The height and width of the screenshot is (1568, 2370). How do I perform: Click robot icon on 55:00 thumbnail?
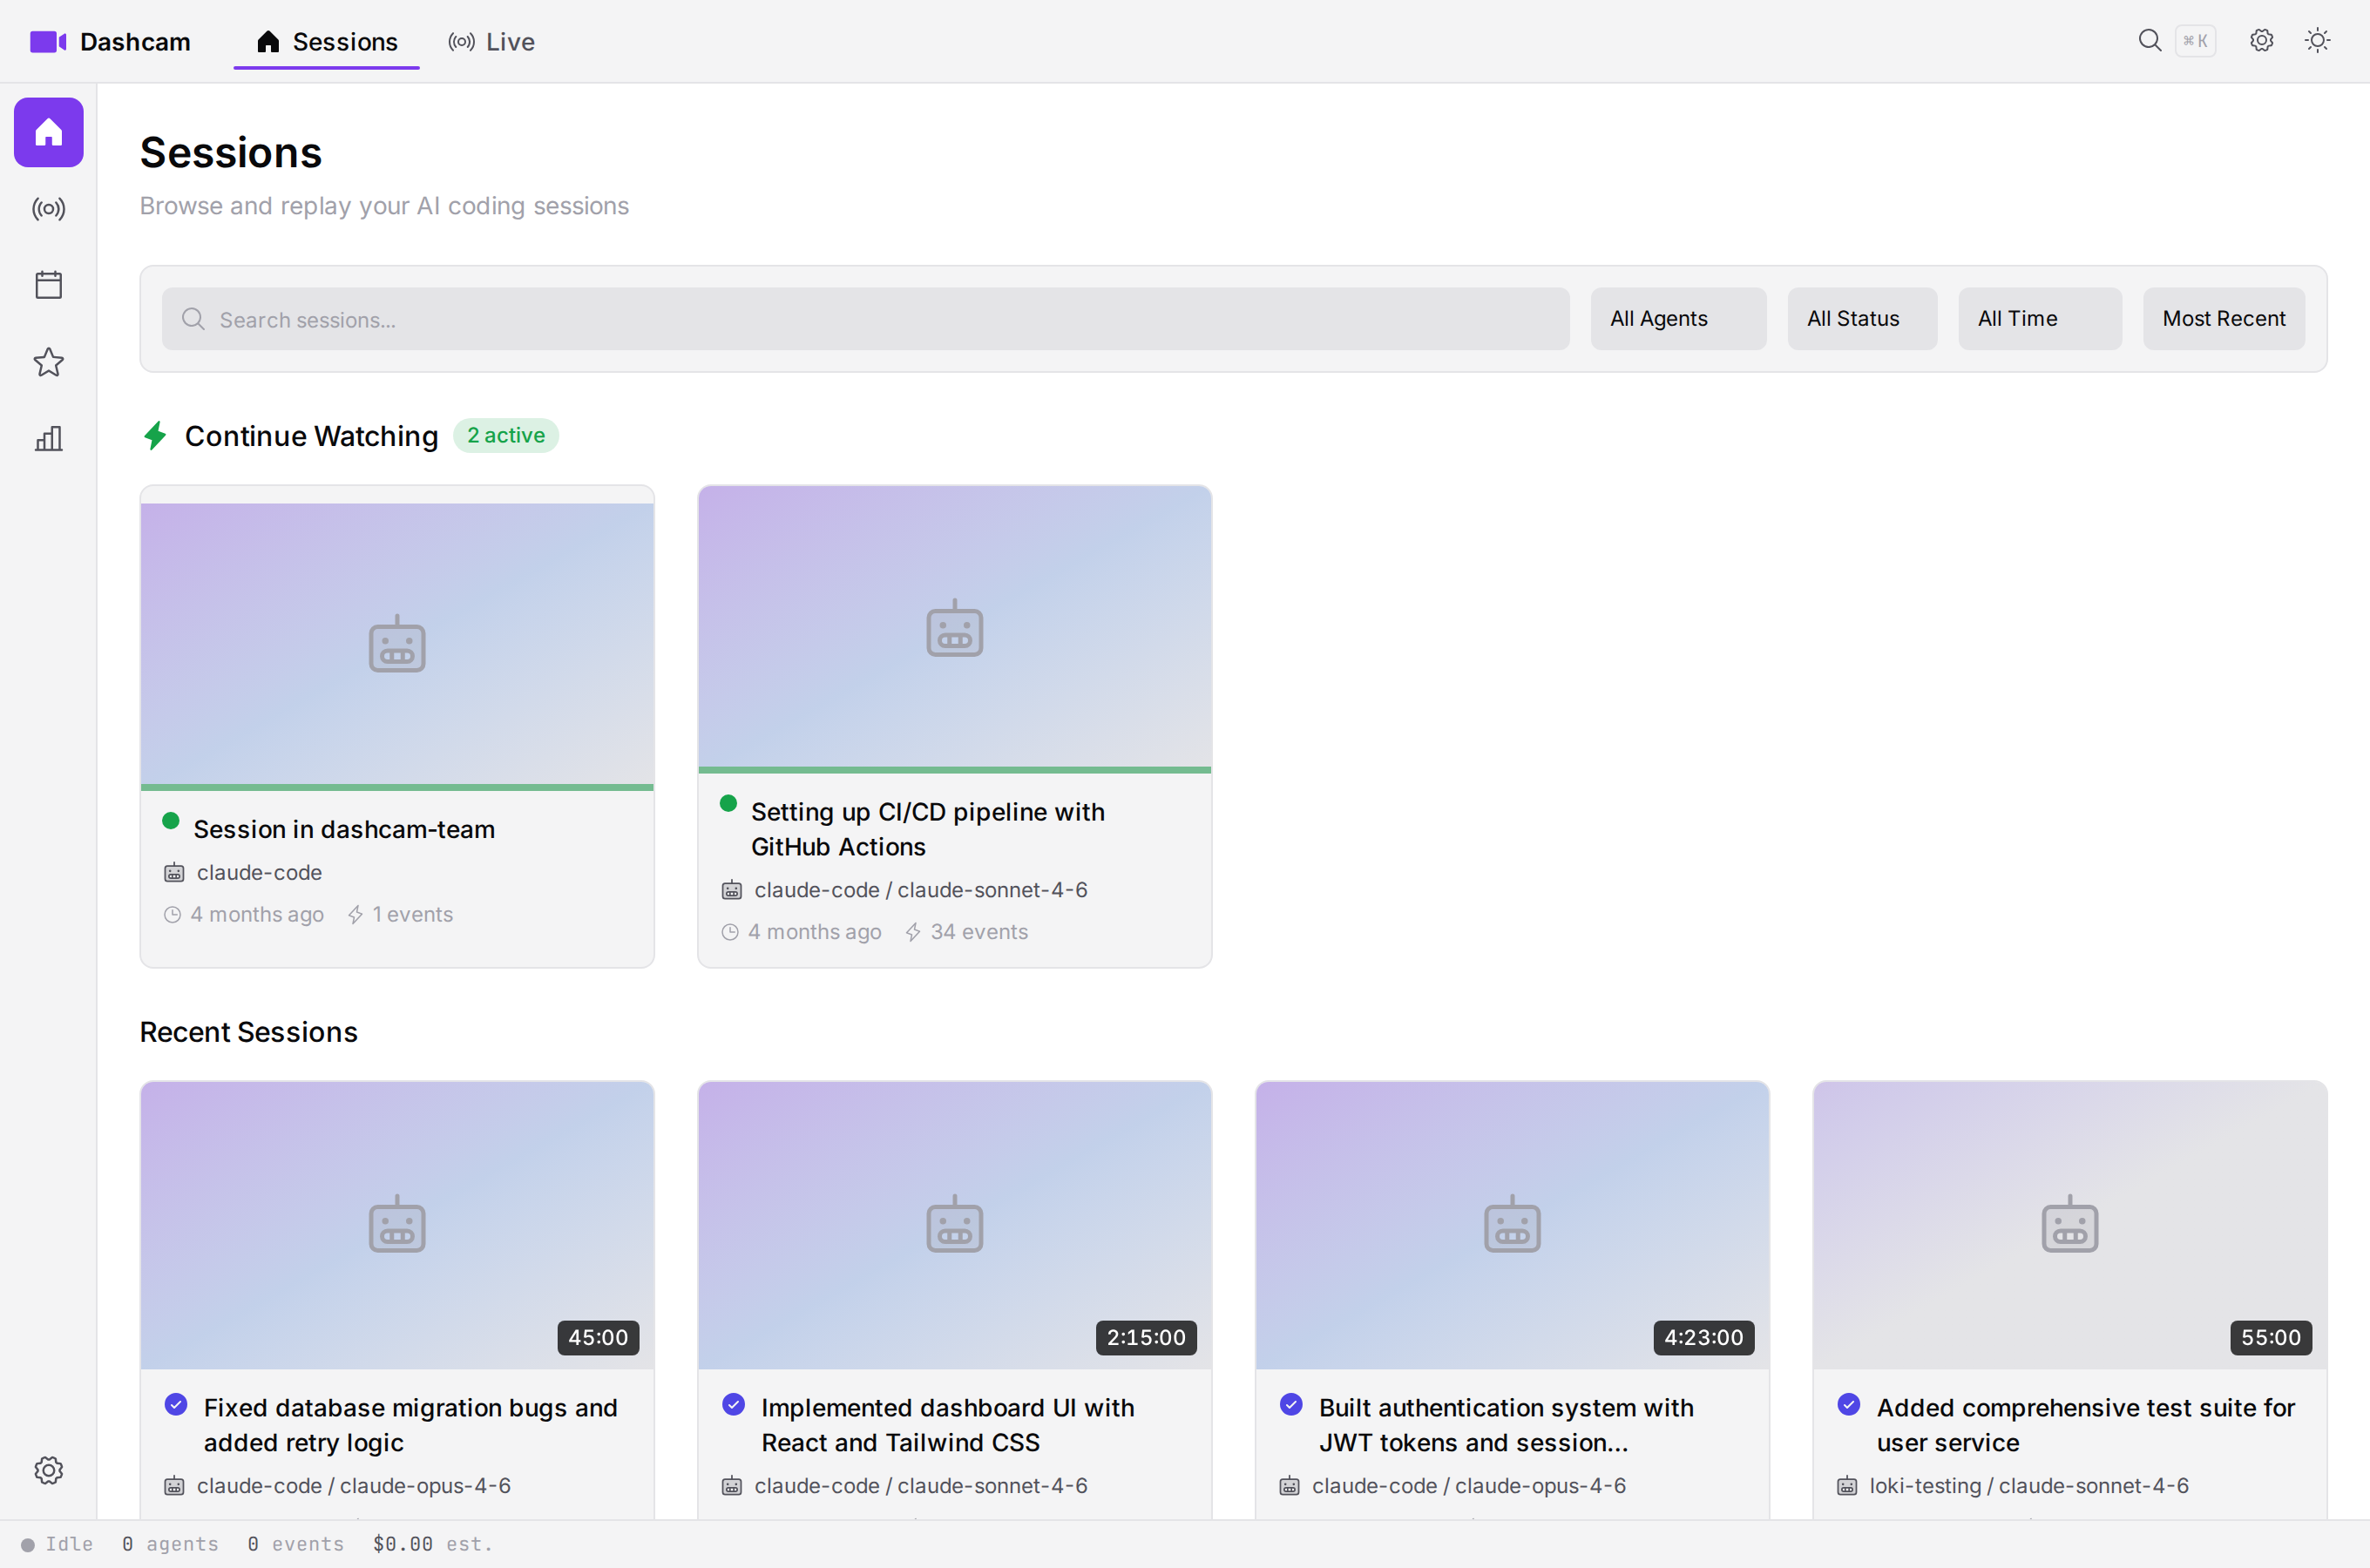point(2069,1224)
